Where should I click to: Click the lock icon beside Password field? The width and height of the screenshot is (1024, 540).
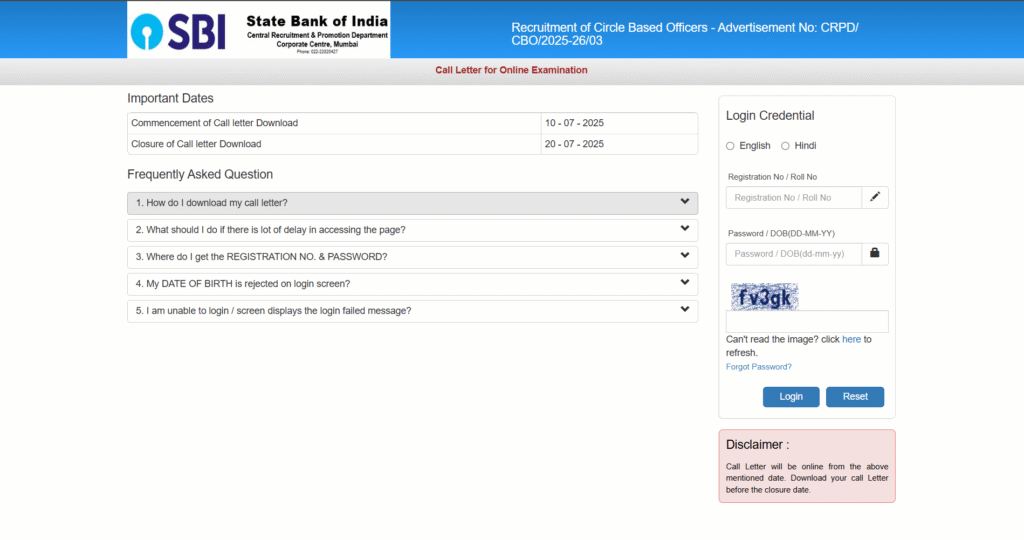(x=874, y=253)
